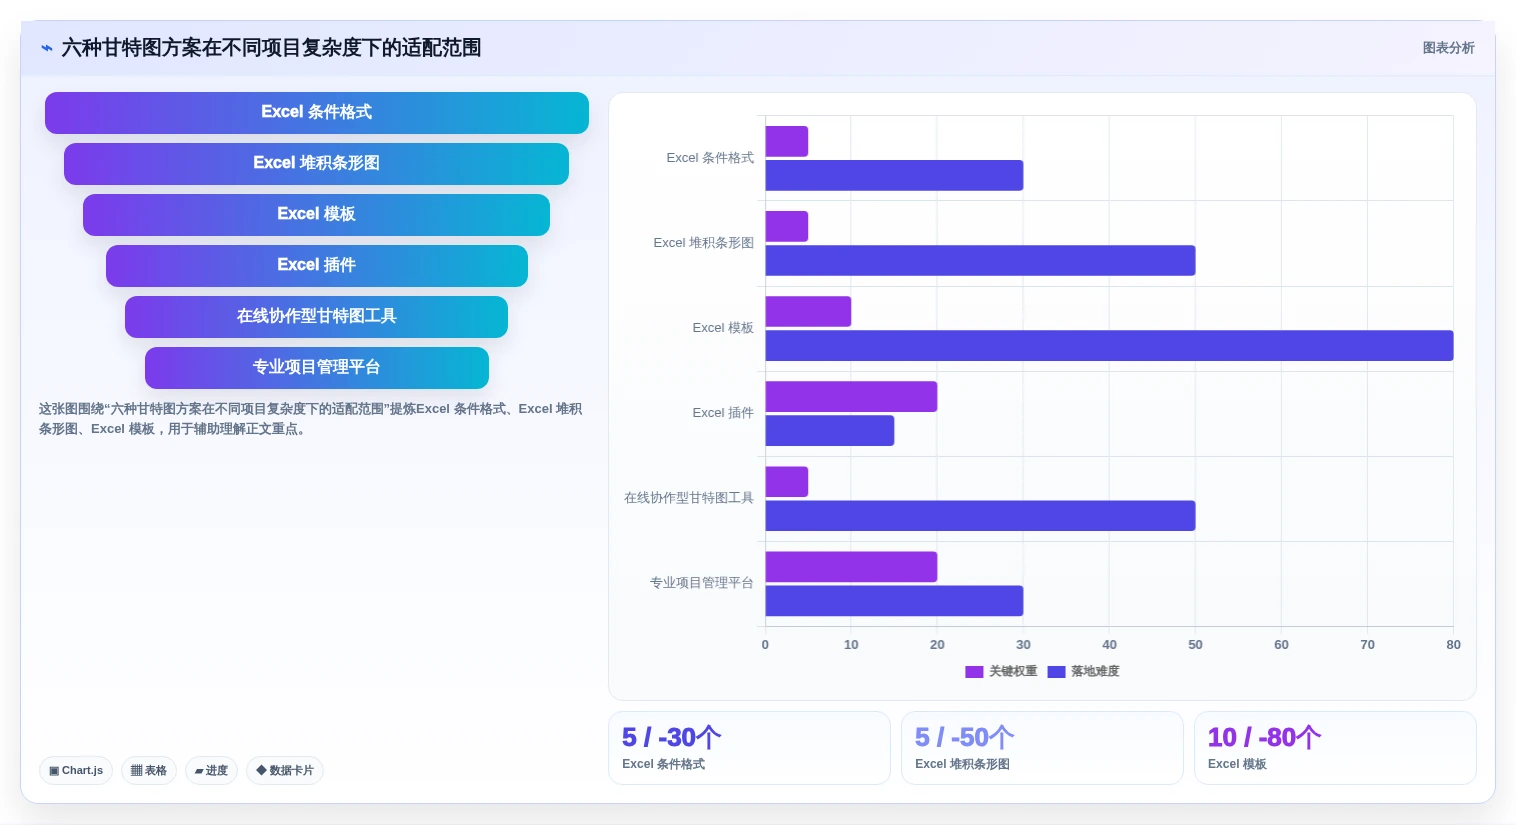
Task: Click 关键权重 bar for Excel 模板
Action: (808, 311)
